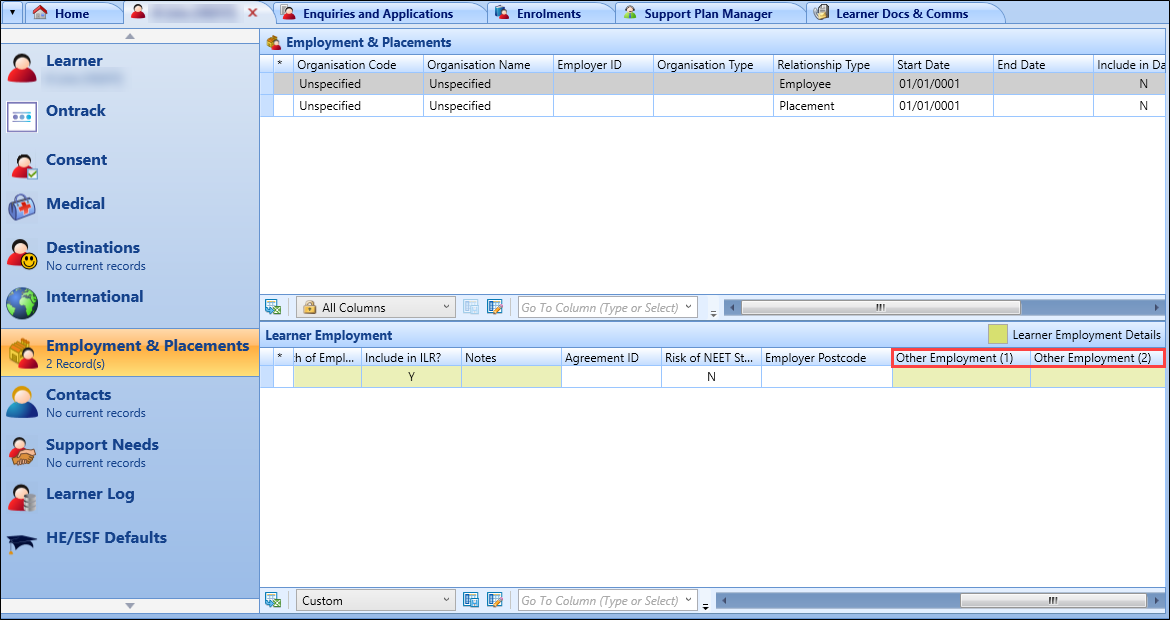Screen dimensions: 1170x620
Task: Open the Ontrack section icon
Action: click(x=22, y=117)
